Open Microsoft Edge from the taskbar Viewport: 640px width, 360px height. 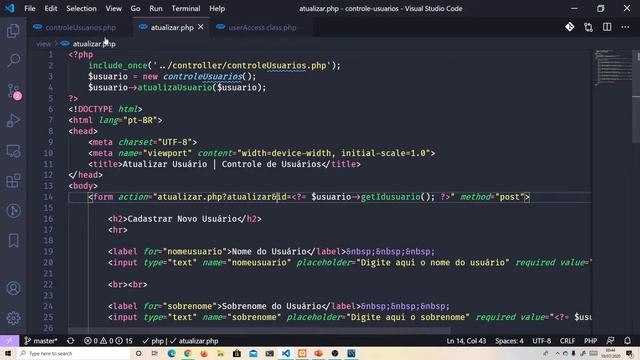click(x=171, y=353)
